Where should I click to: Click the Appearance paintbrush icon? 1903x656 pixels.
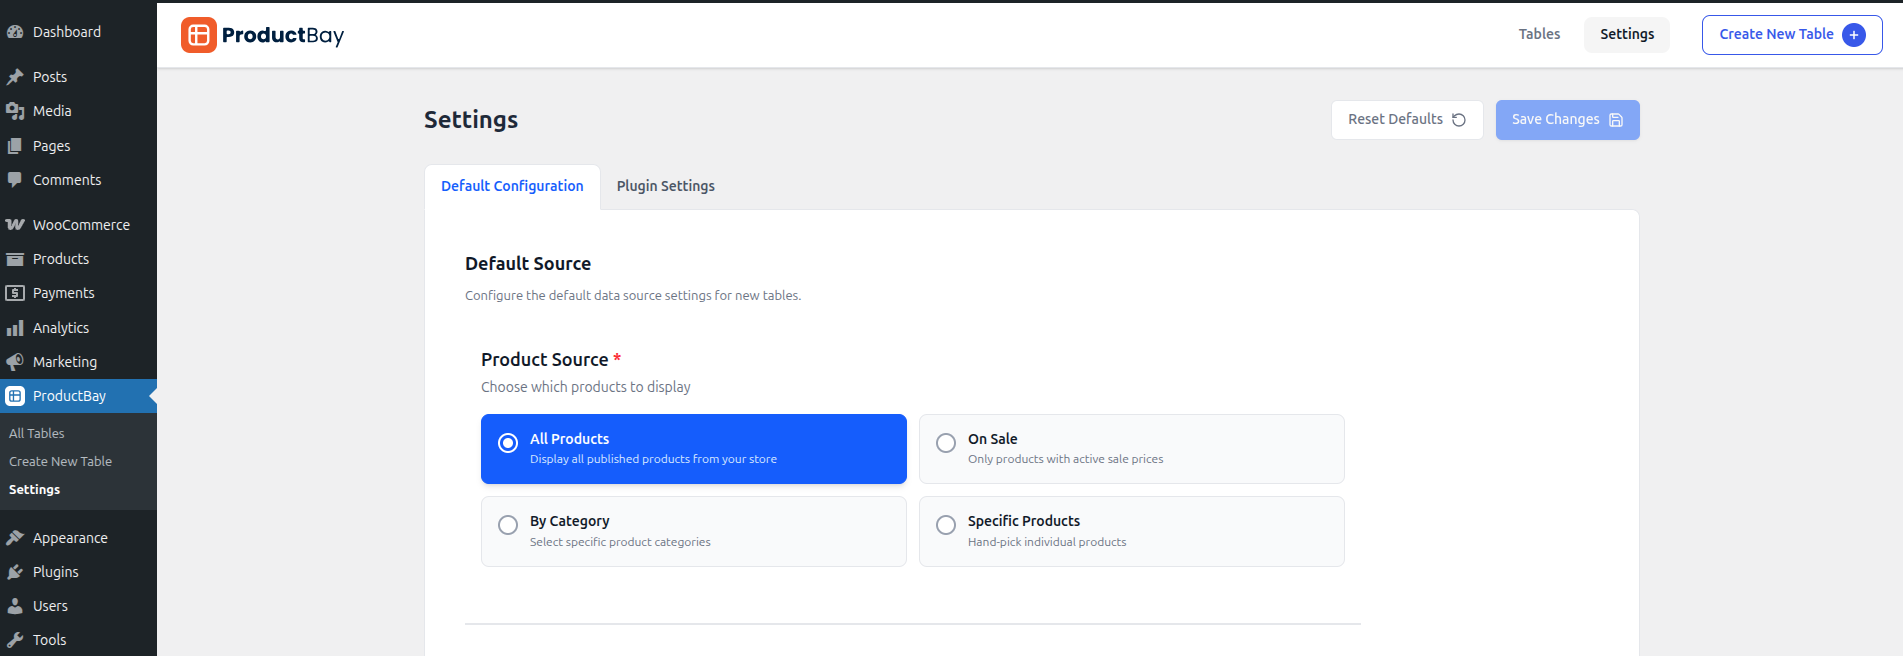click(15, 538)
